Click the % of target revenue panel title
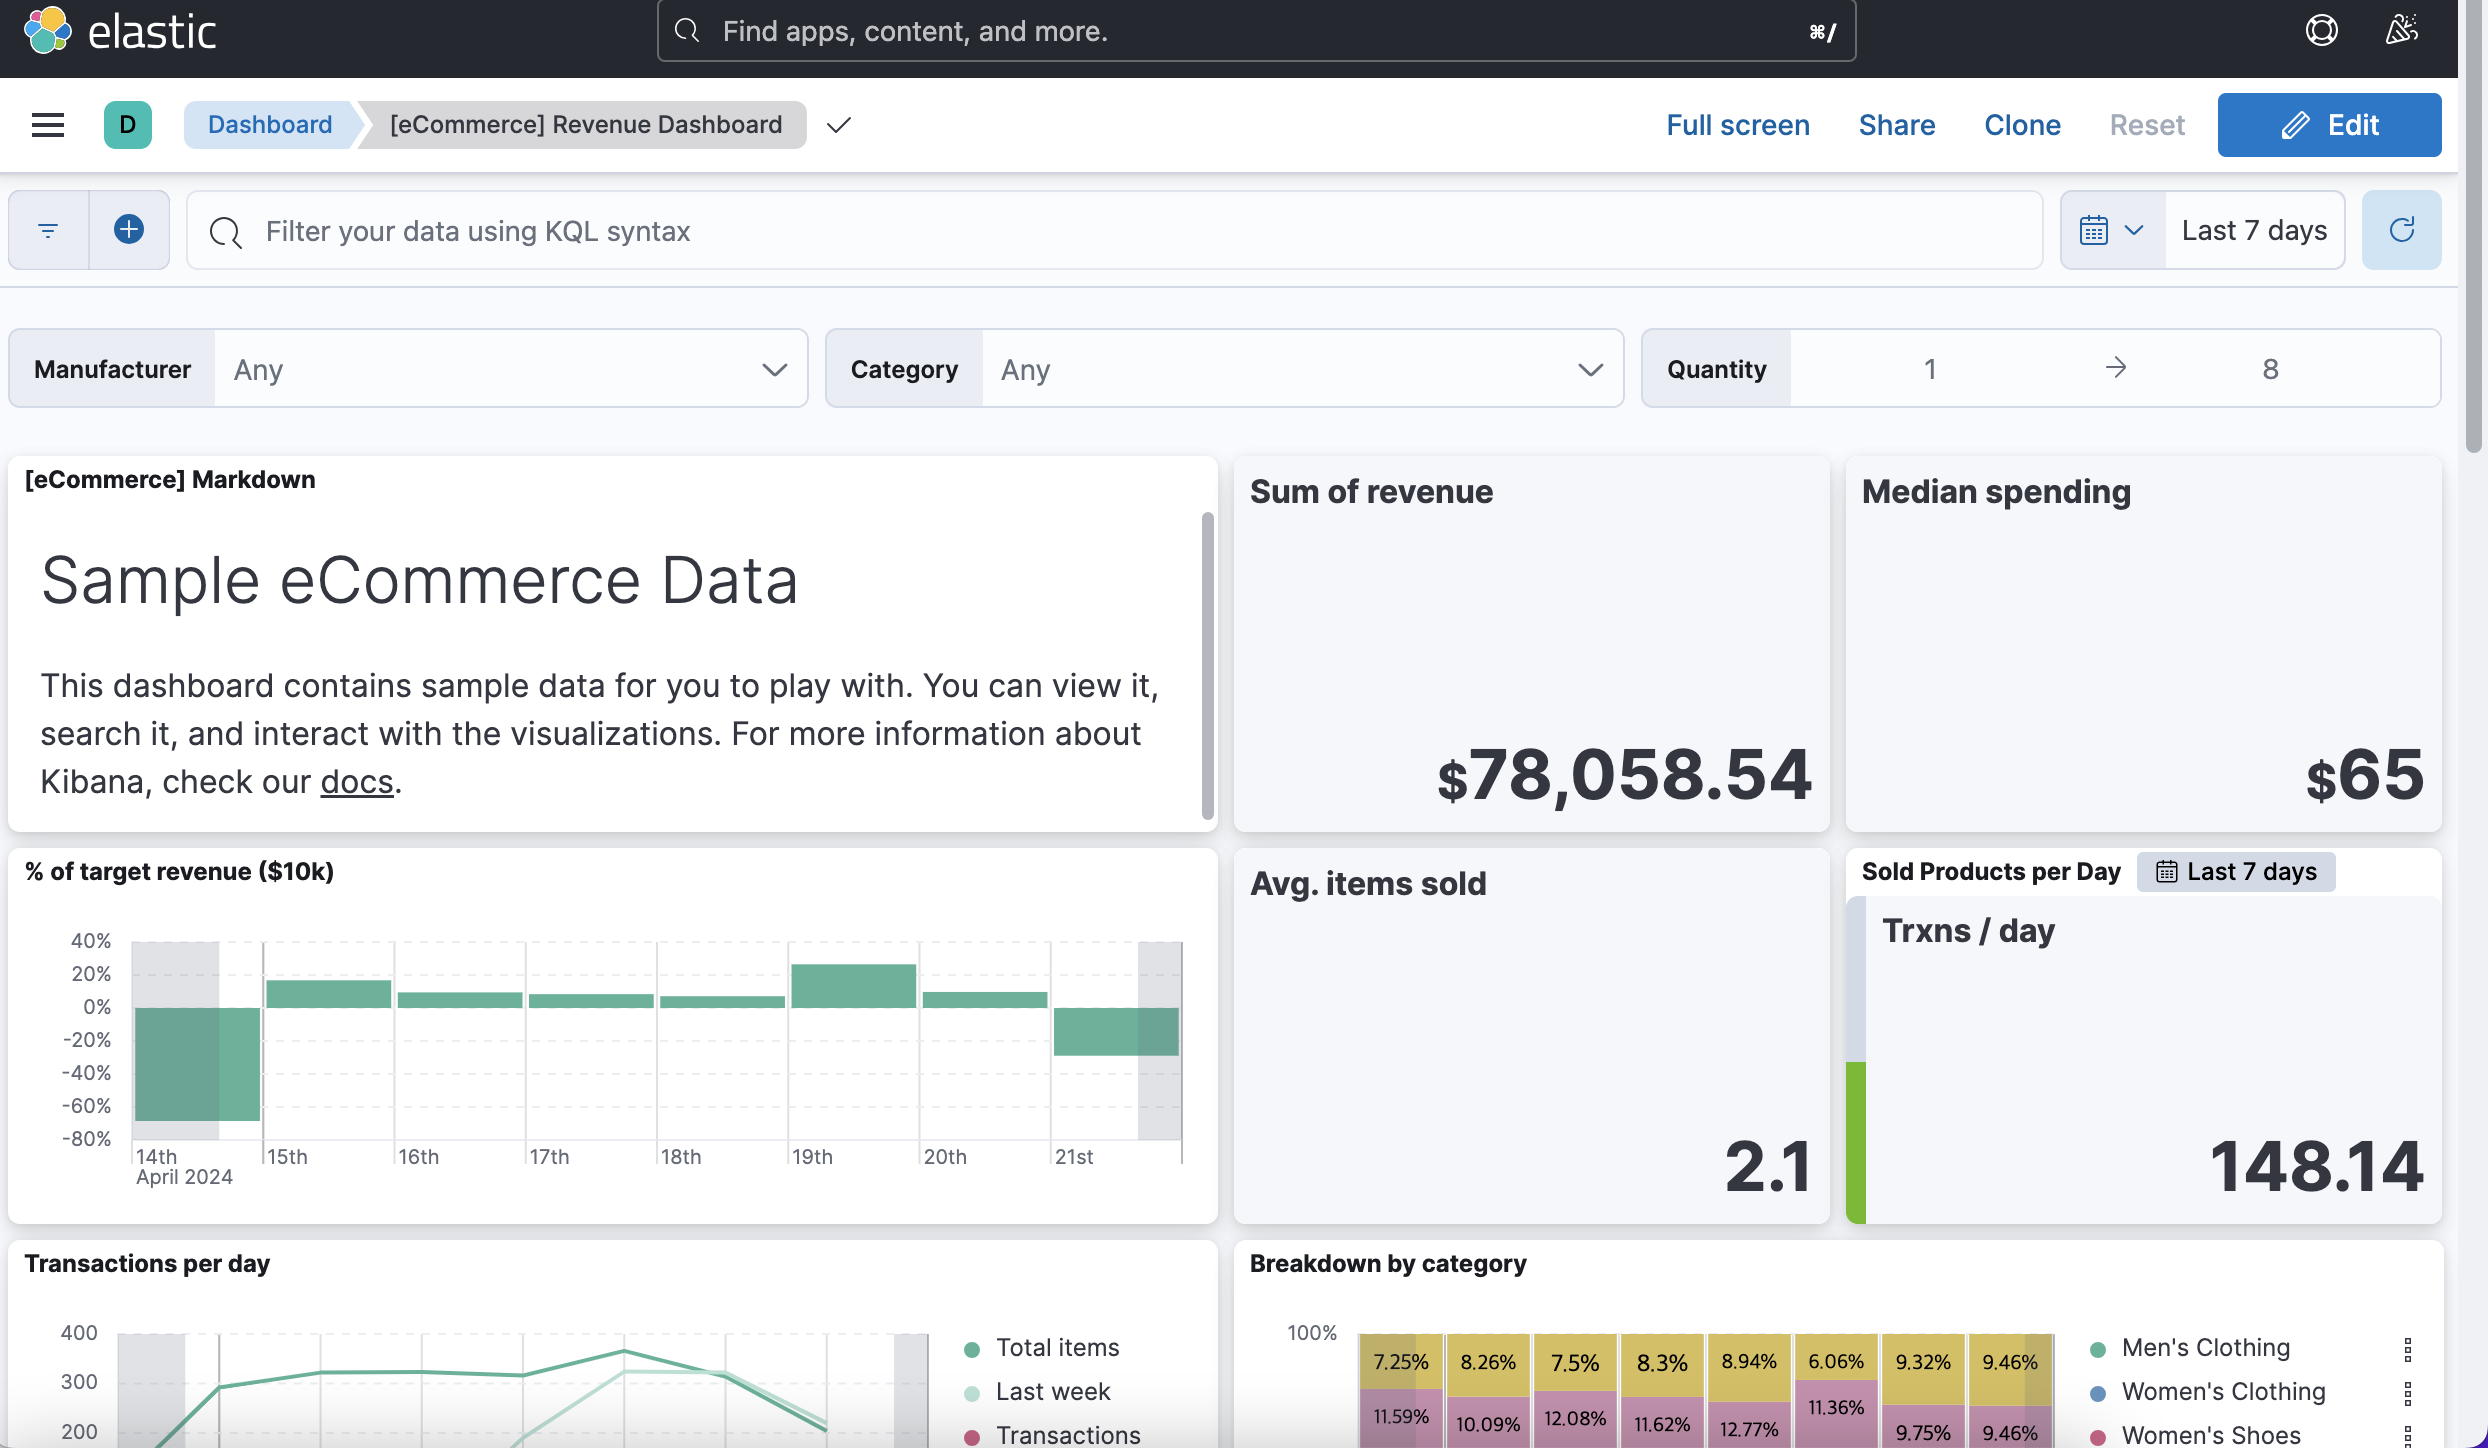The width and height of the screenshot is (2488, 1448). 179,871
